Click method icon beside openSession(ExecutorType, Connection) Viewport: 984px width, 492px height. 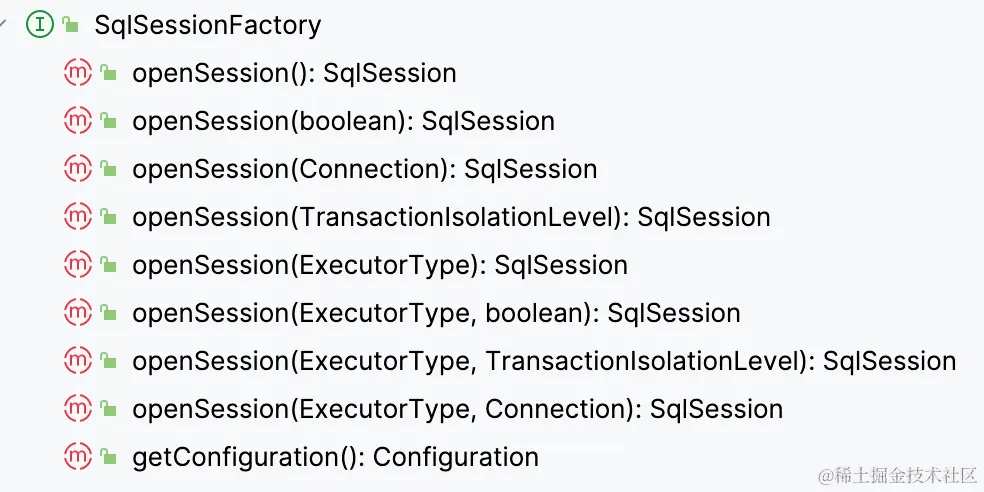77,409
